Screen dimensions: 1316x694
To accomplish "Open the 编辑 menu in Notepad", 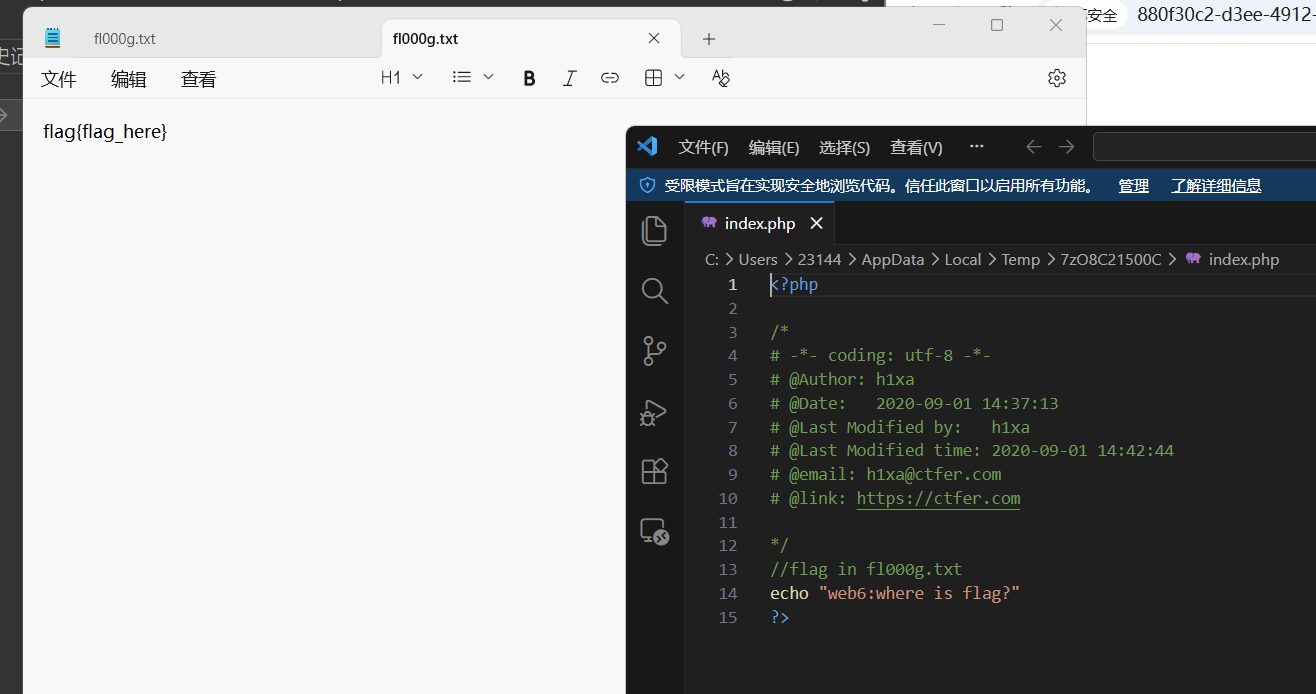I will tap(128, 80).
